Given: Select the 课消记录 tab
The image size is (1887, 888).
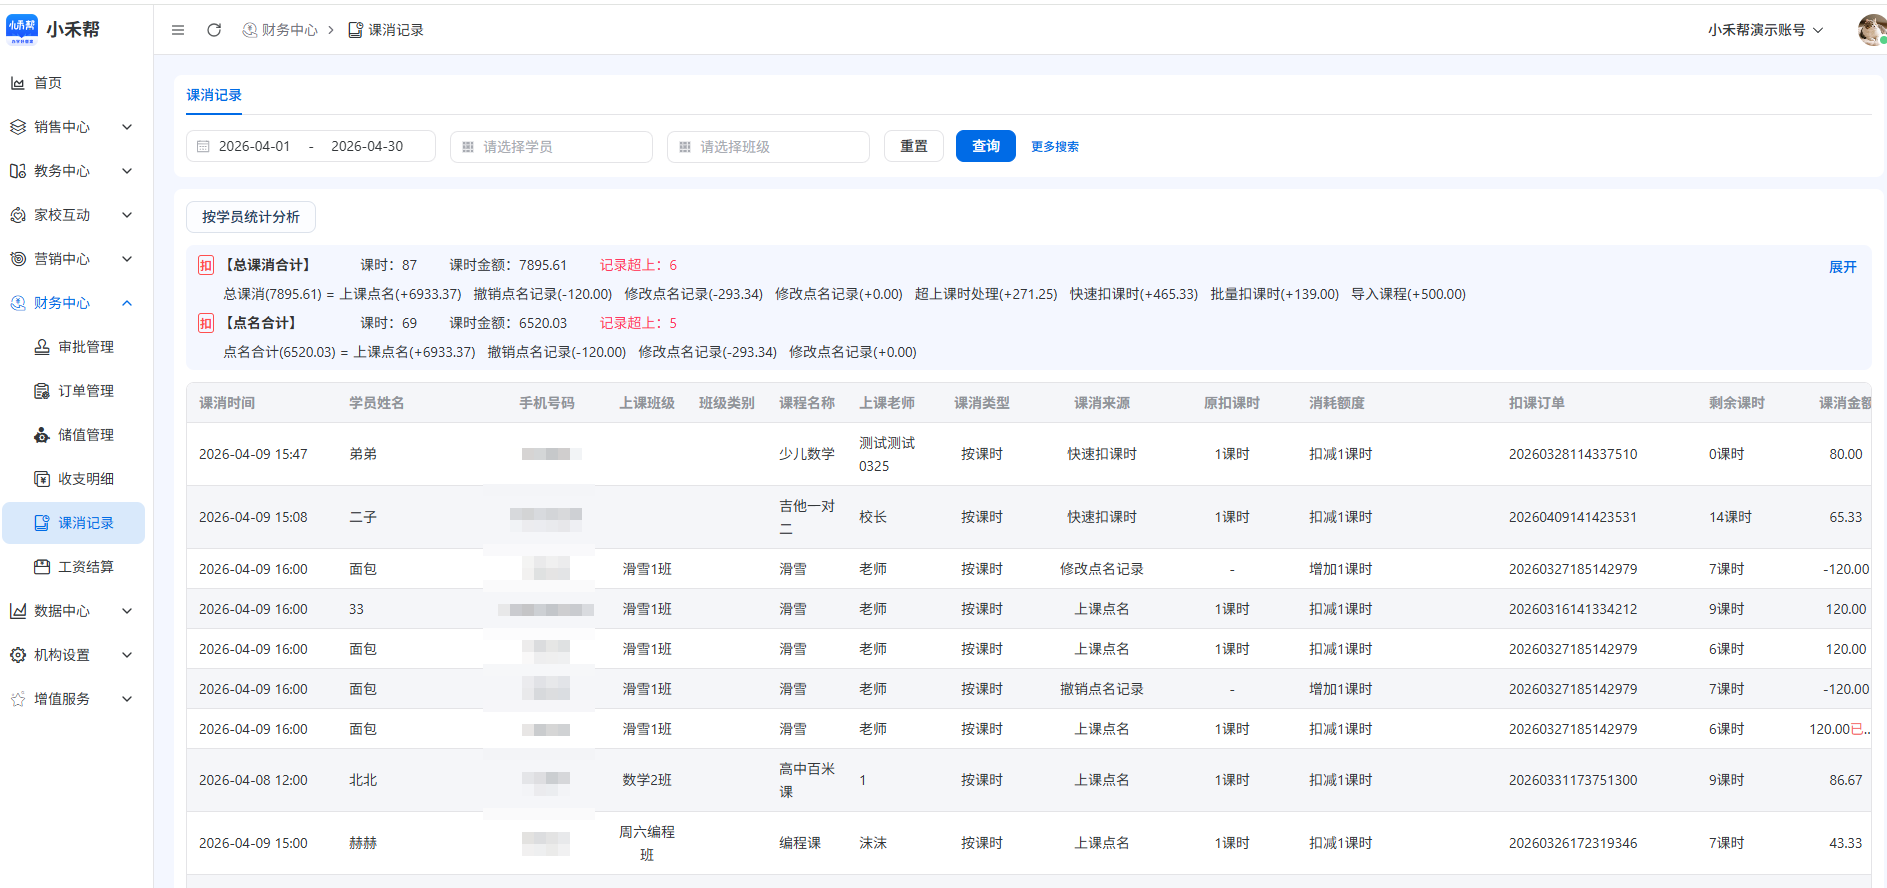Looking at the screenshot, I should (x=214, y=95).
